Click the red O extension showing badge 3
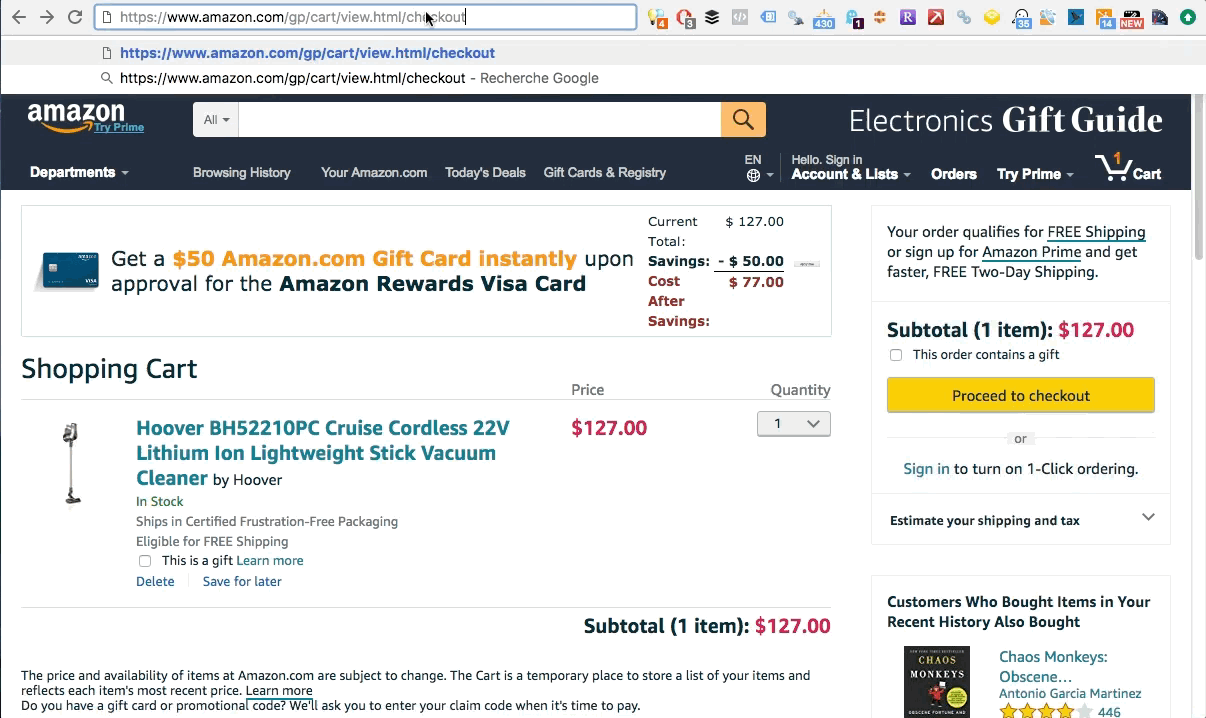This screenshot has width=1206, height=718. tap(684, 17)
